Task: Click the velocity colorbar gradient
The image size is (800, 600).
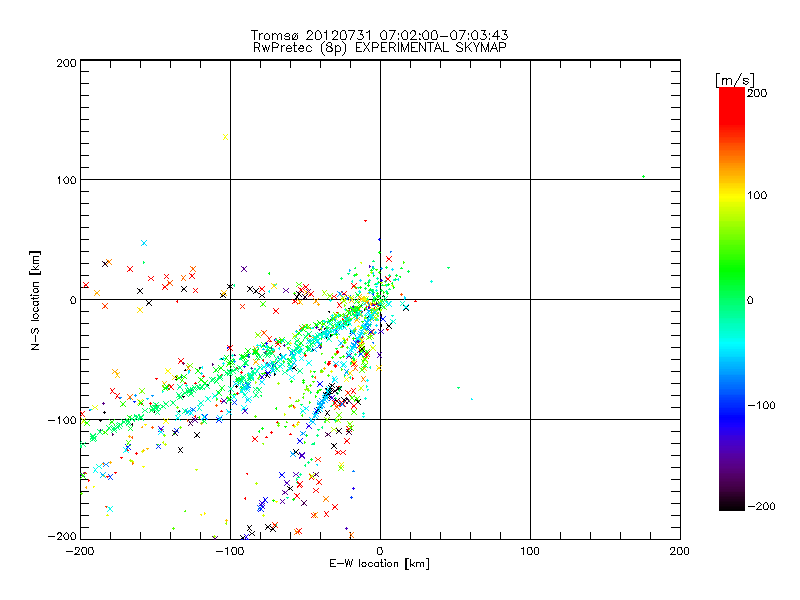Action: [x=732, y=299]
